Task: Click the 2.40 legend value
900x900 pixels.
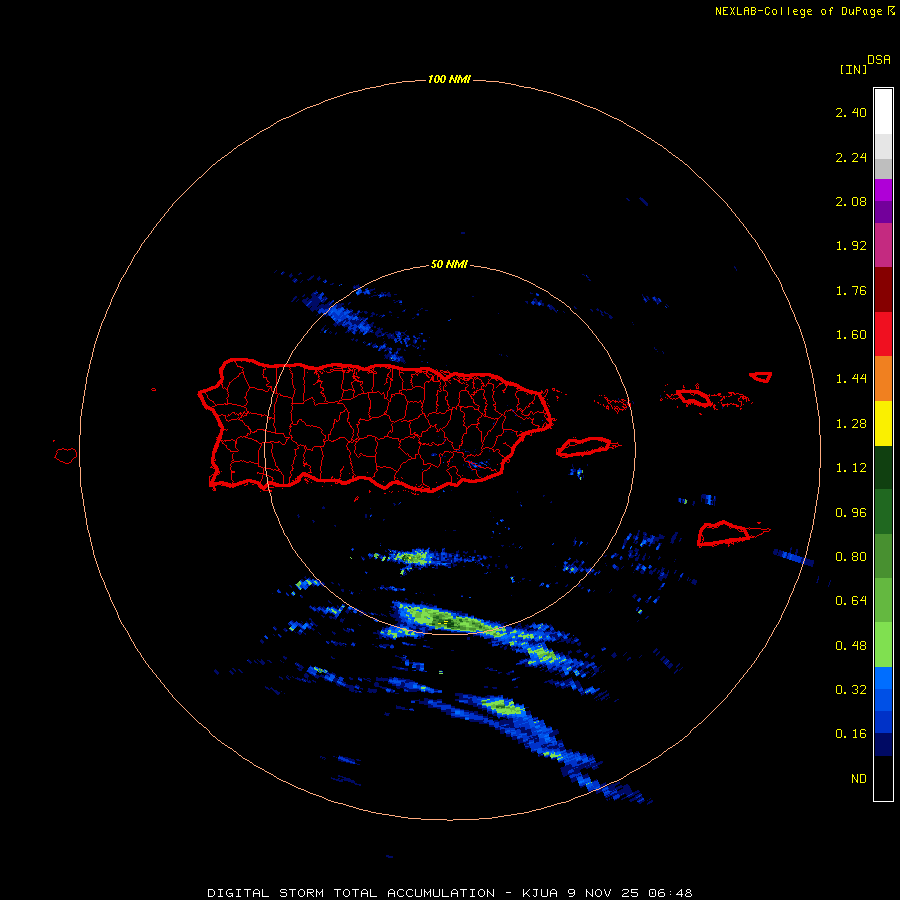Action: click(851, 112)
